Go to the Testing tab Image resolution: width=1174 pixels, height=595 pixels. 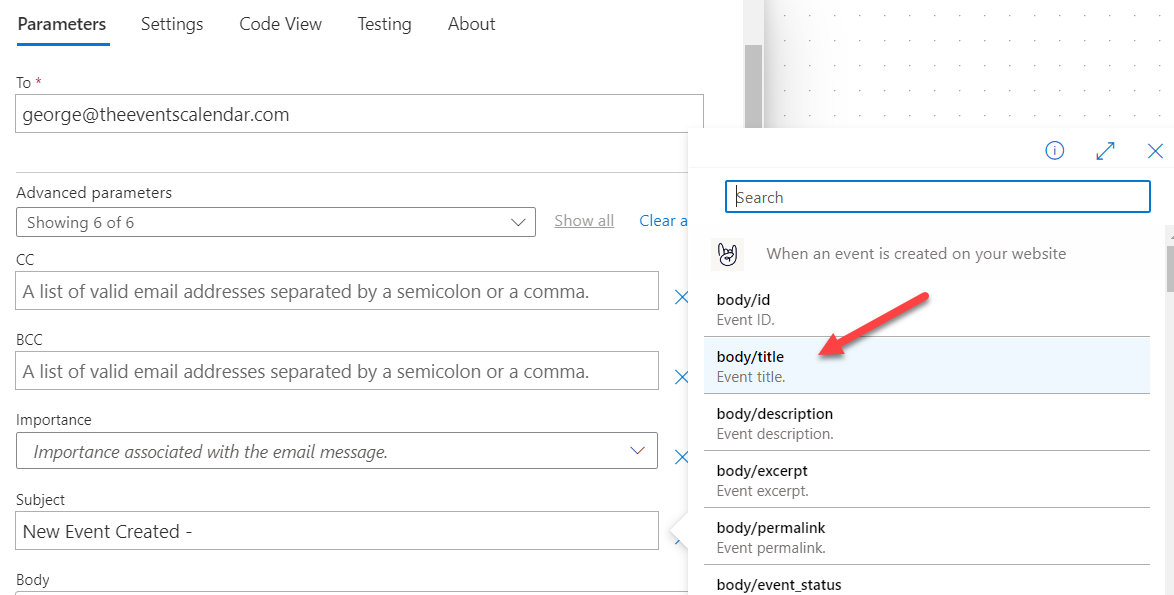click(384, 24)
